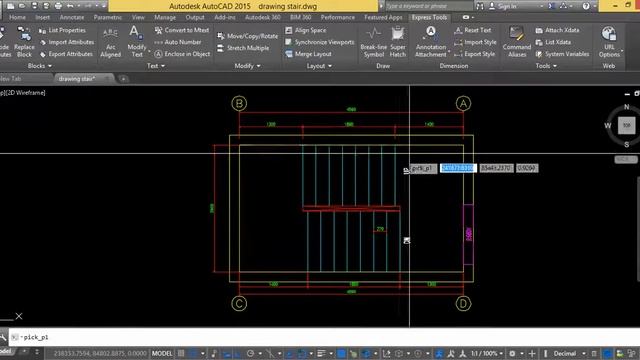The height and width of the screenshot is (360, 640).
Task: Open a new drawing tab with plus button
Action: tap(123, 78)
